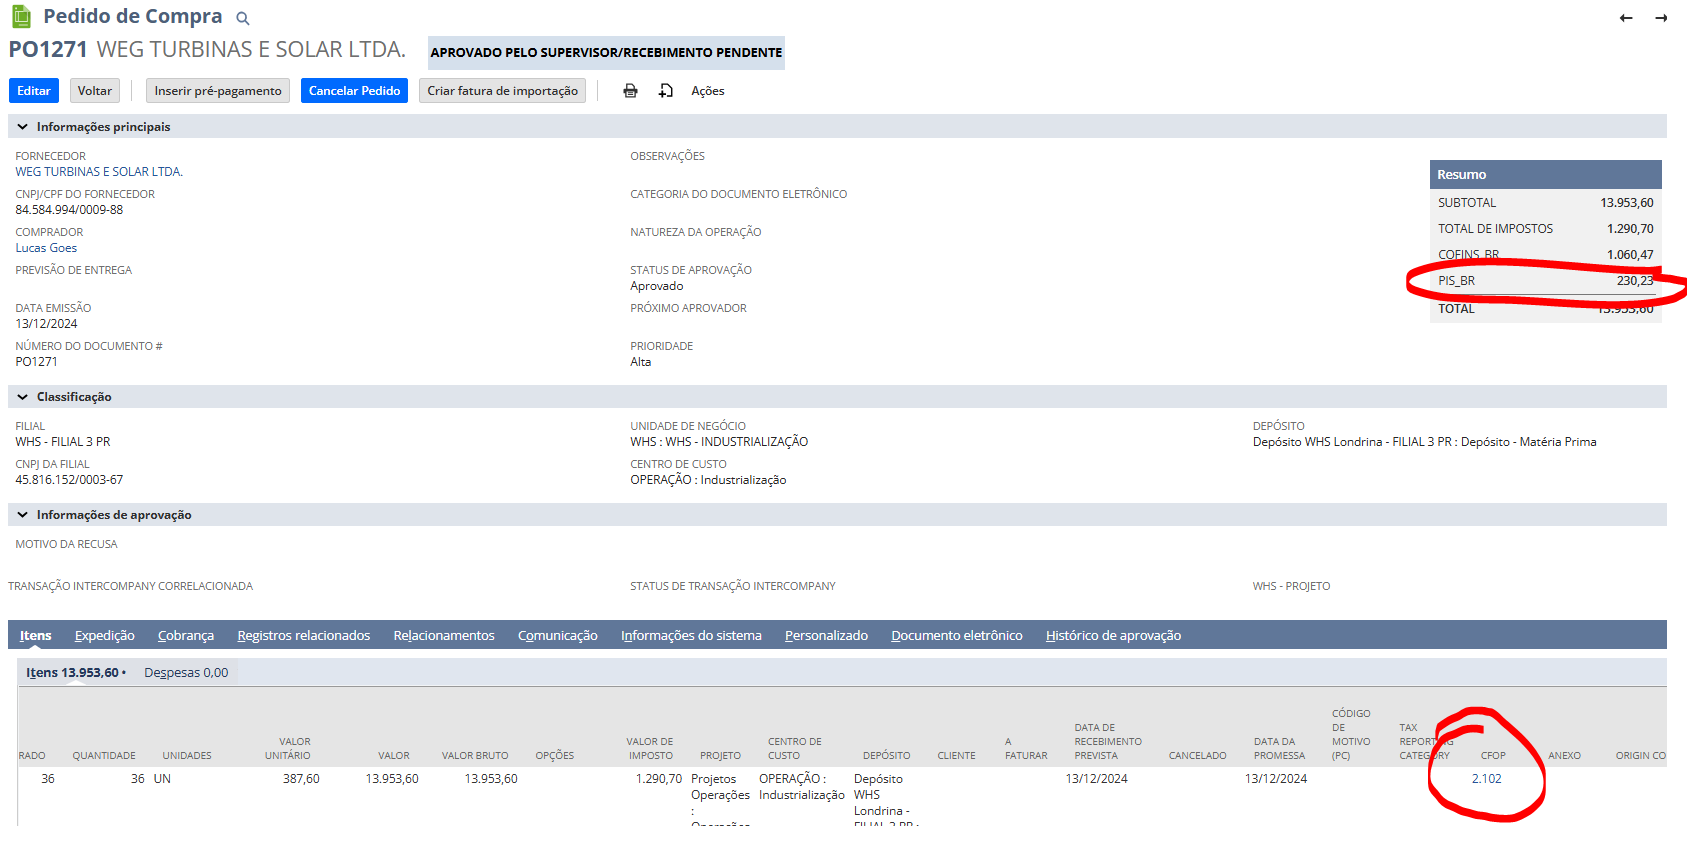Go to next record with right arrow
Viewport: 1687px width, 866px height.
(1660, 18)
